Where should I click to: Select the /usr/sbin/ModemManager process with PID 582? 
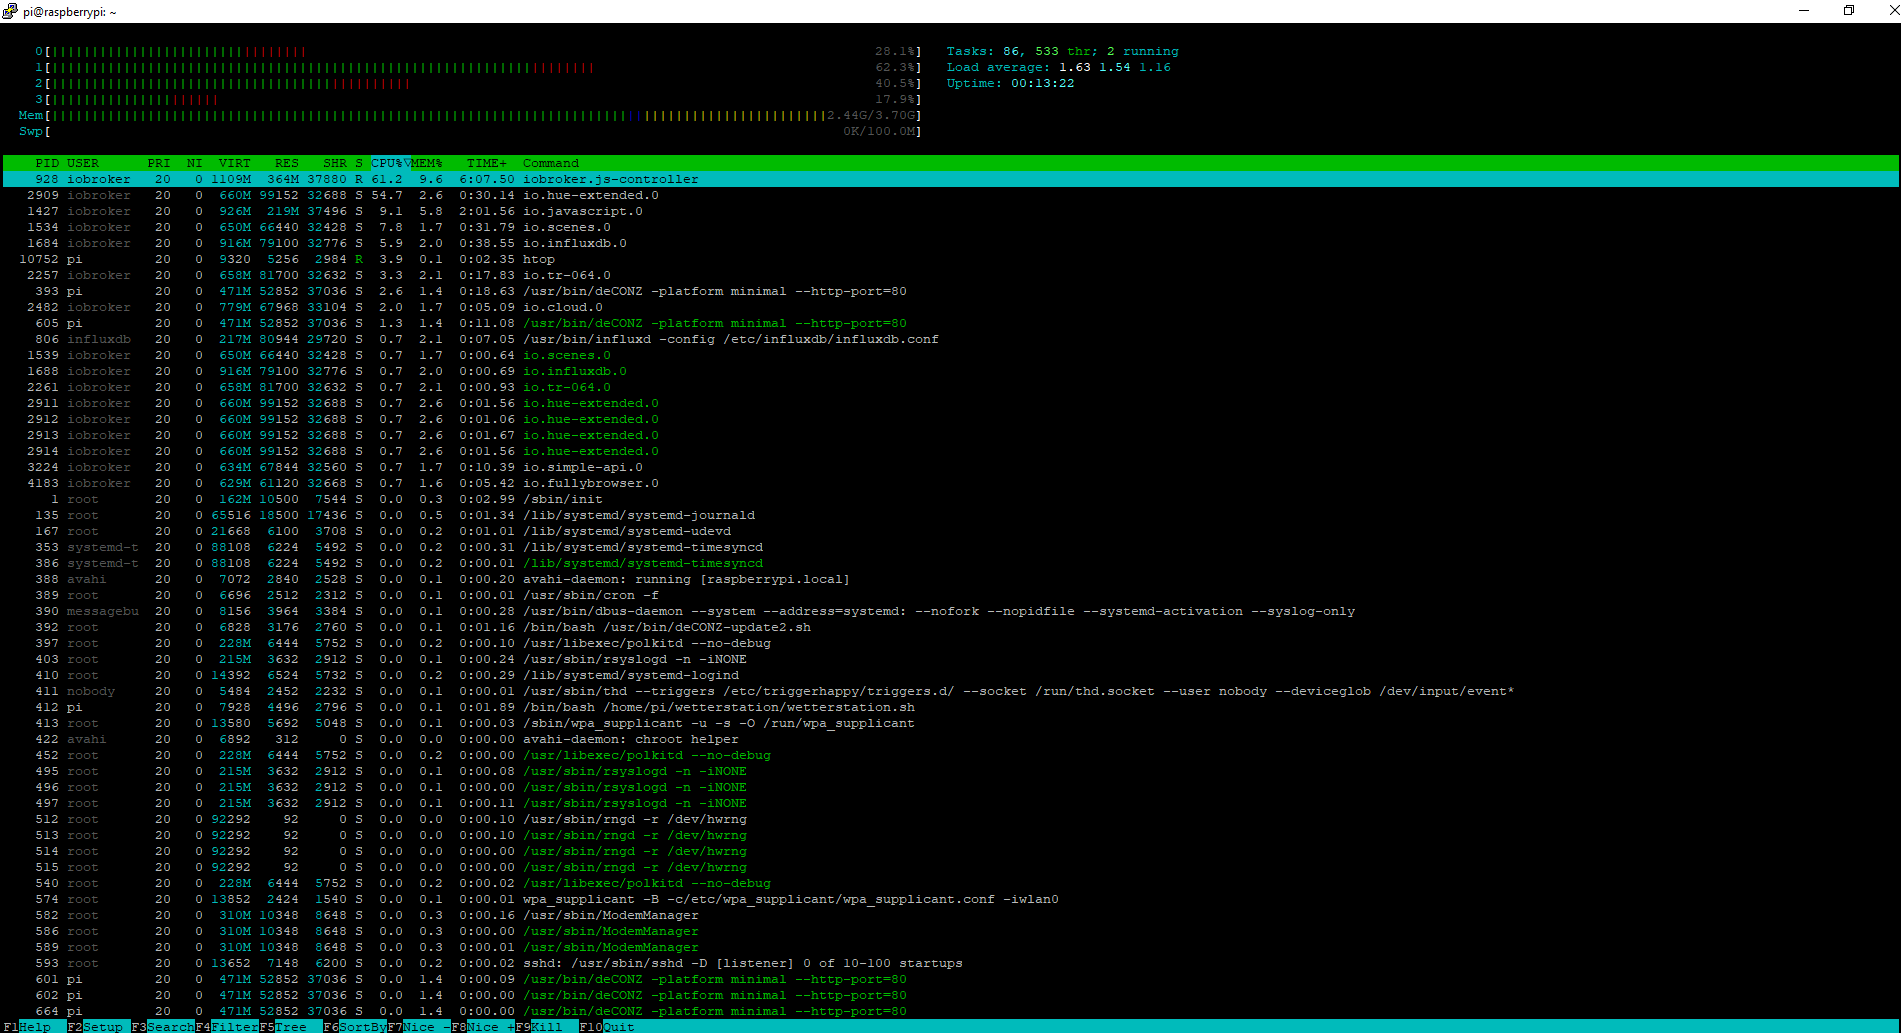[610, 915]
